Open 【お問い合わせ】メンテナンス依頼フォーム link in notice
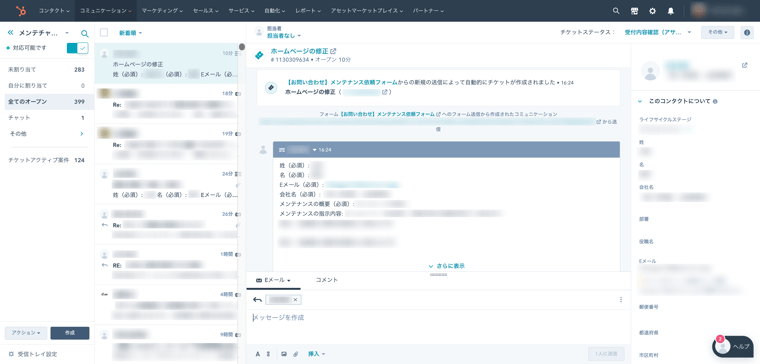760x364 pixels. tap(342, 82)
